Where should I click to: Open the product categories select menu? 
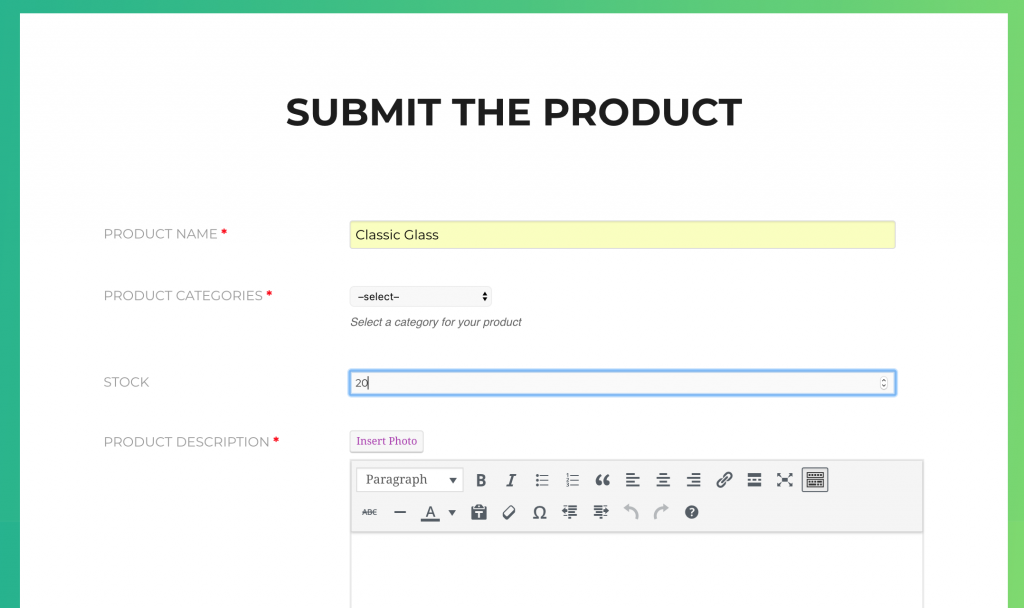[x=420, y=296]
